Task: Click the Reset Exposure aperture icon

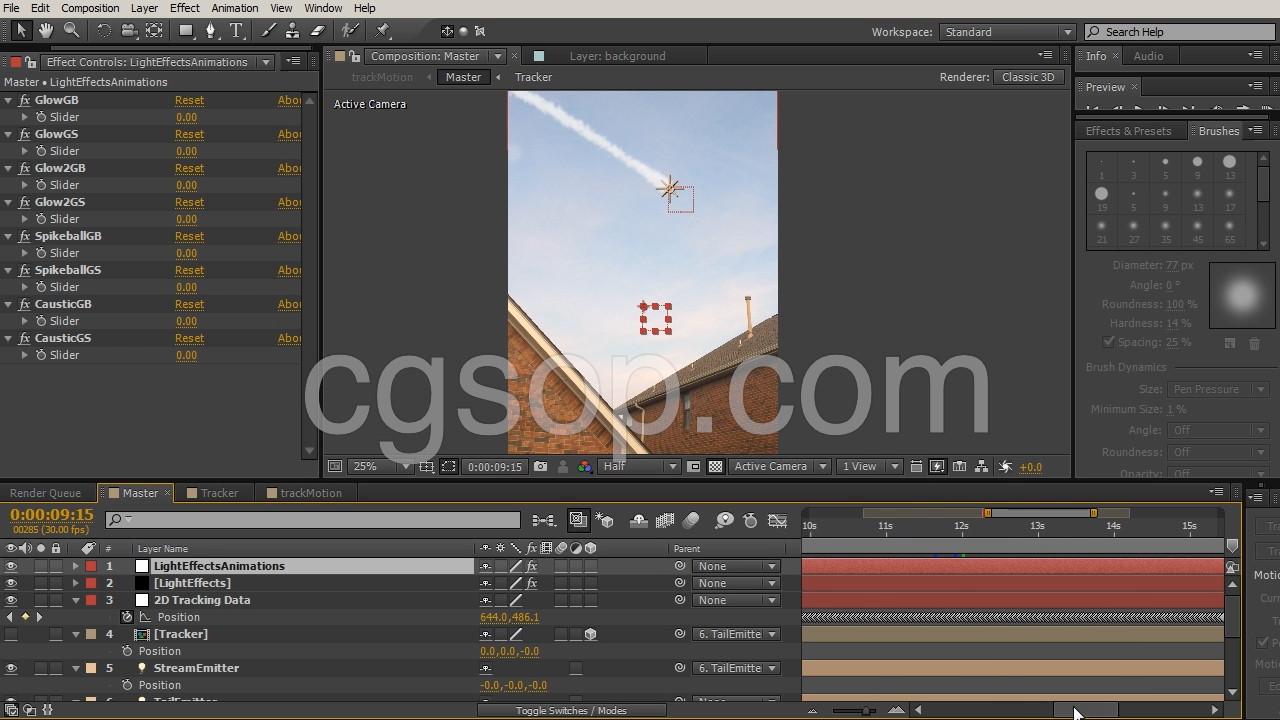Action: pyautogui.click(x=1005, y=466)
